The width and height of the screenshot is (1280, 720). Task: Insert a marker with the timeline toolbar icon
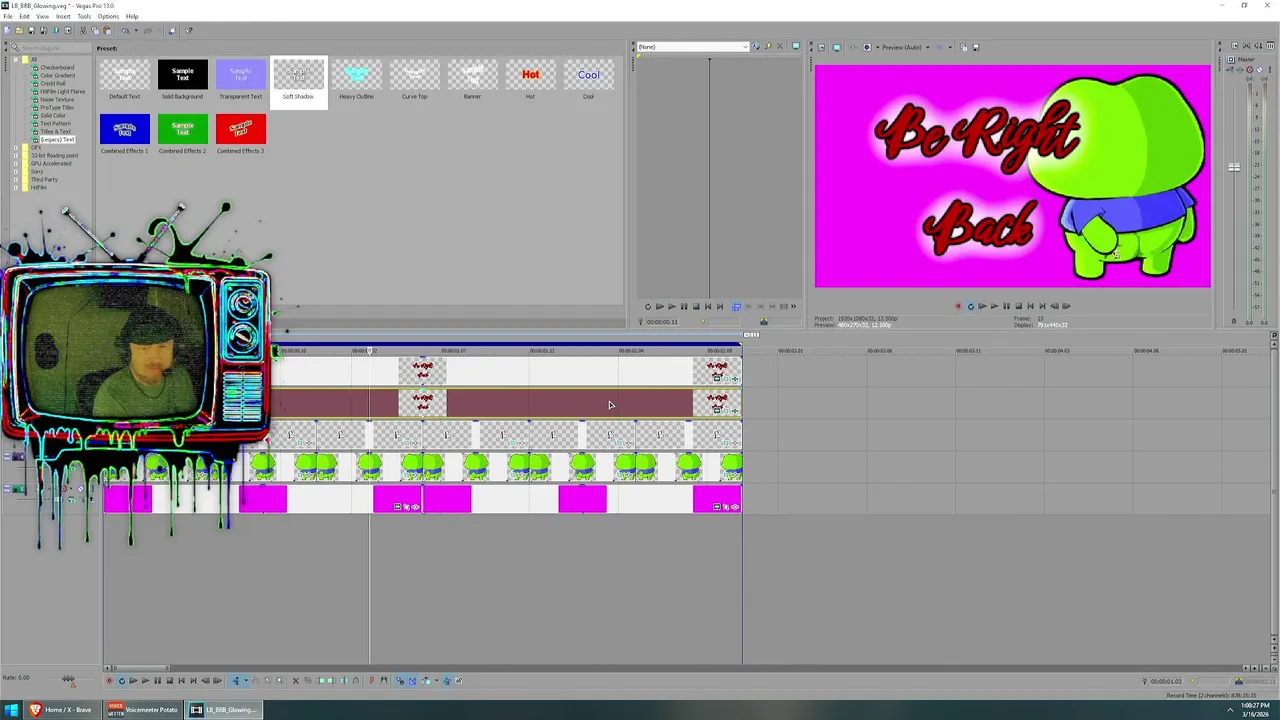(x=372, y=681)
